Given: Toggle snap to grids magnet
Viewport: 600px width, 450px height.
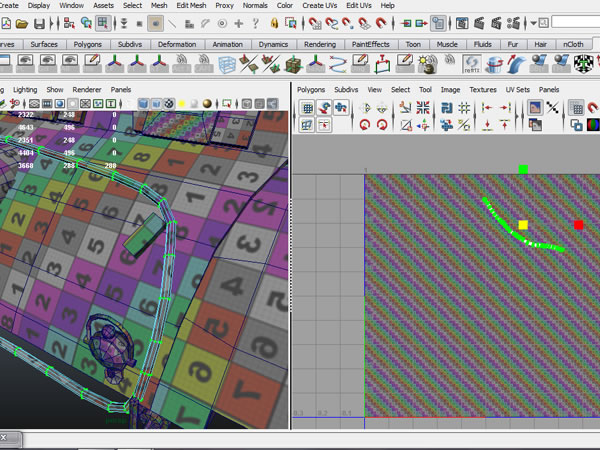Looking at the screenshot, I should click(315, 23).
